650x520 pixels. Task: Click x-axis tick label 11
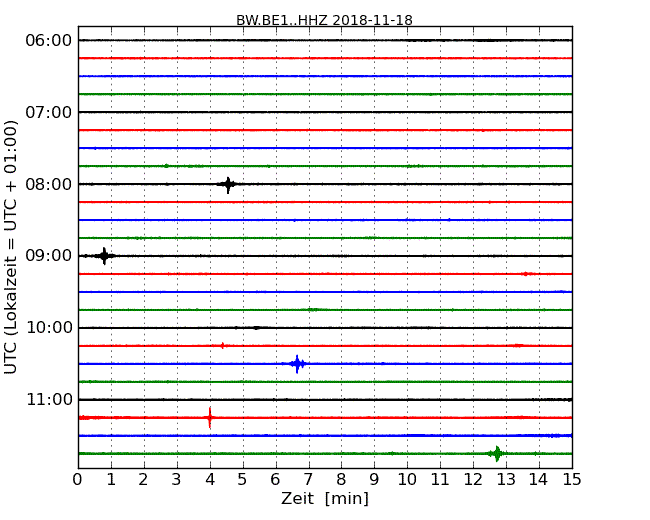440,480
